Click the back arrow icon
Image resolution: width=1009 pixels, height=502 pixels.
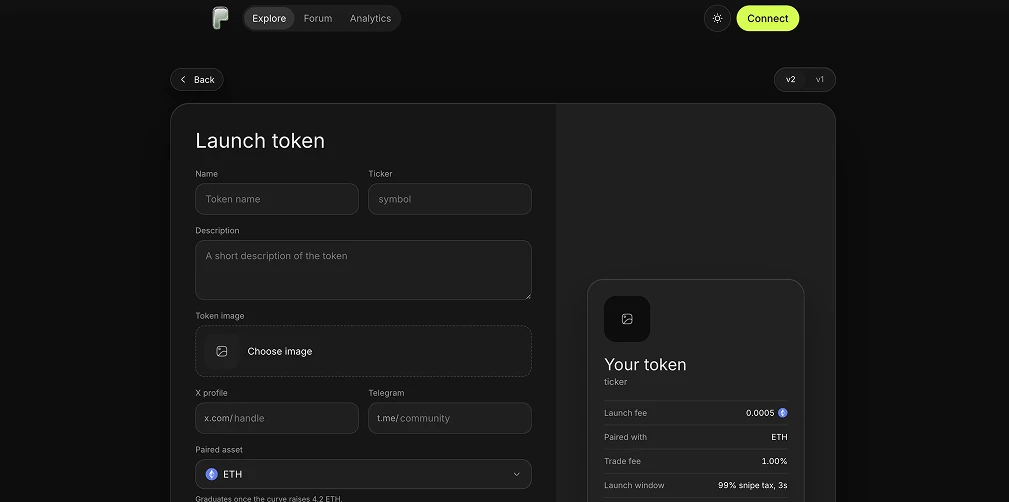tap(183, 80)
